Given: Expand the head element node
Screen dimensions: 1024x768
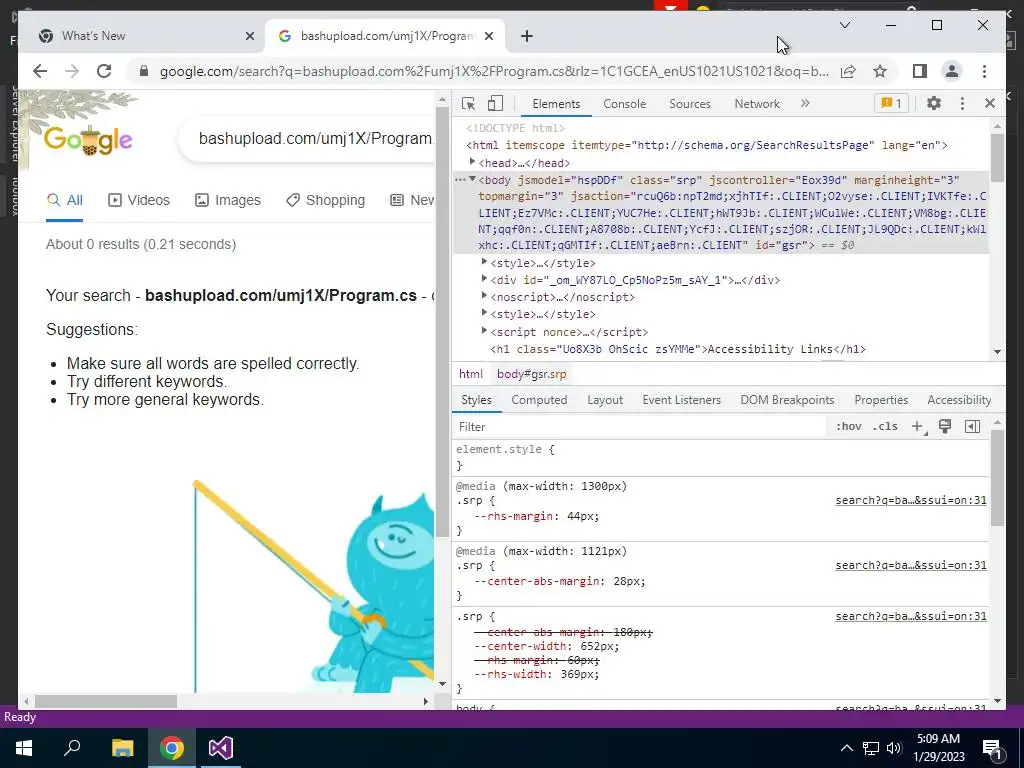Looking at the screenshot, I should [472, 162].
